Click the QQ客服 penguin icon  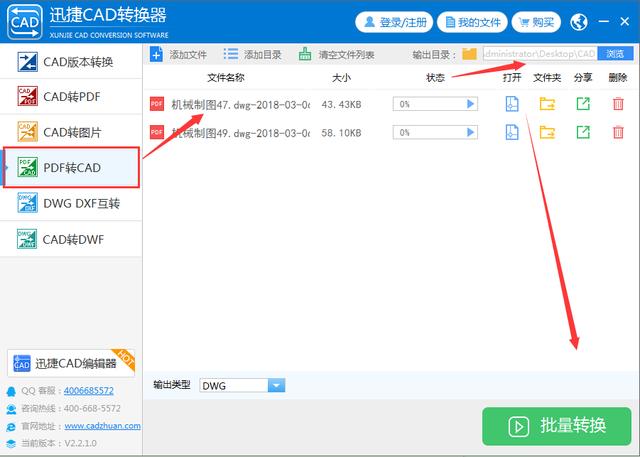click(11, 391)
